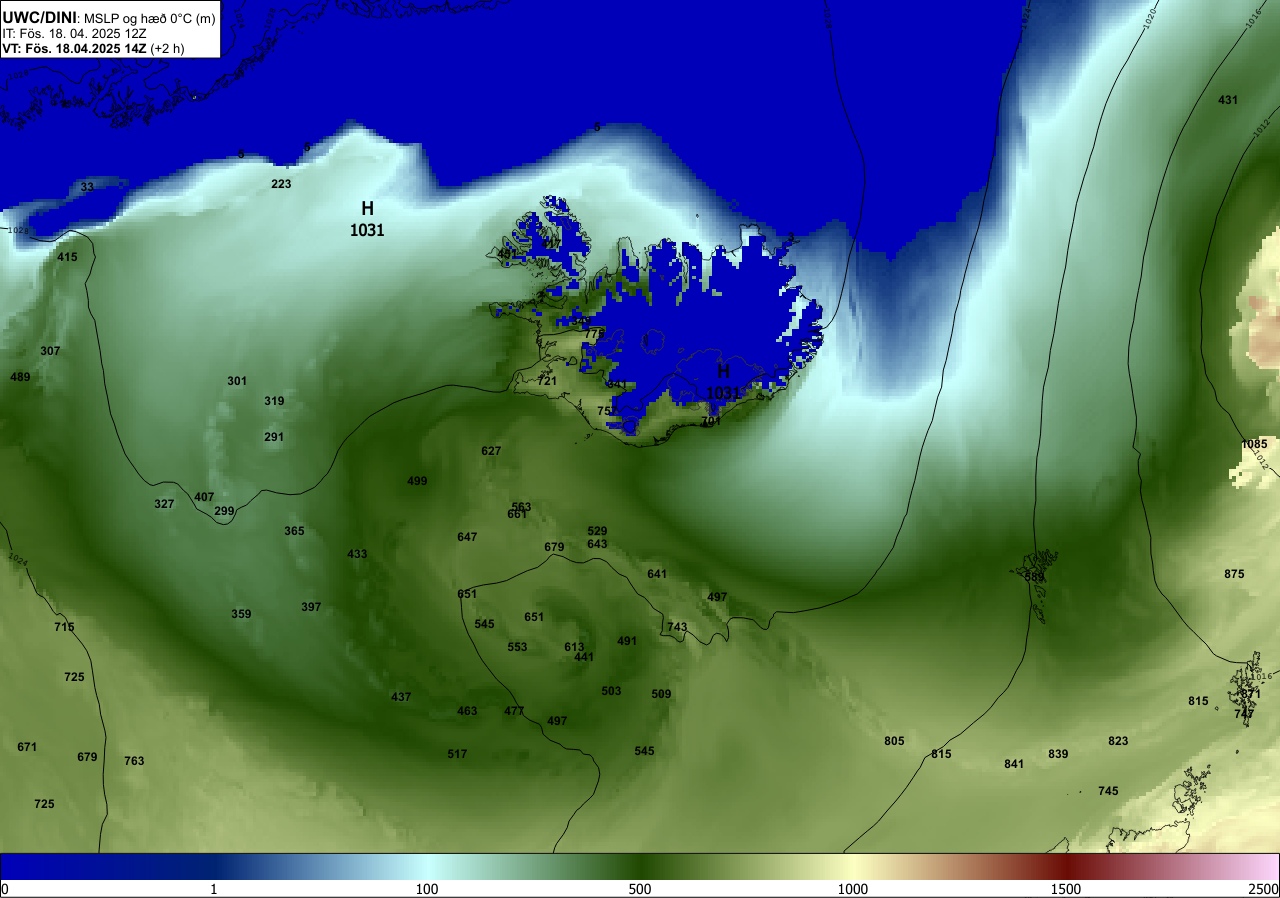Click the 365 value
This screenshot has height=898, width=1280.
click(294, 531)
